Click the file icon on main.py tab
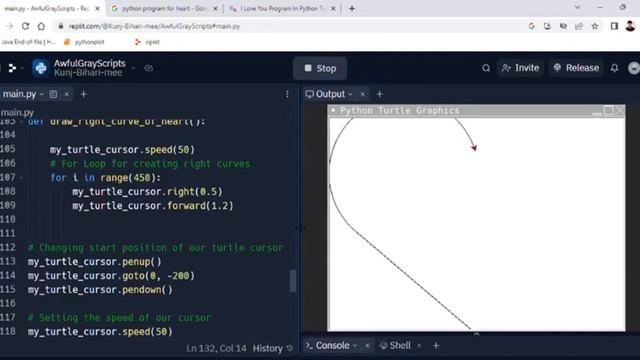This screenshot has width=640, height=360. (x=53, y=94)
